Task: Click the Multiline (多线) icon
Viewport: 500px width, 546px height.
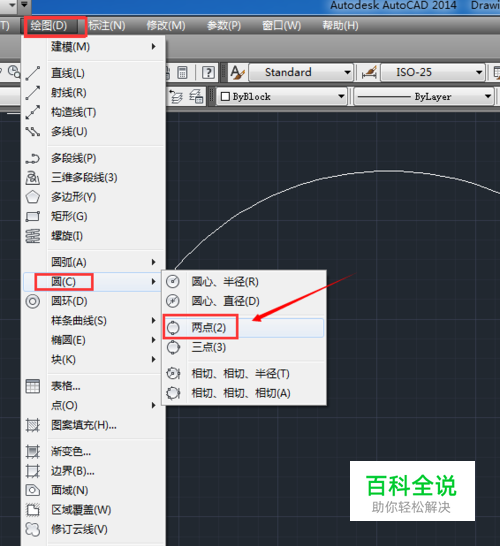Action: (x=33, y=132)
